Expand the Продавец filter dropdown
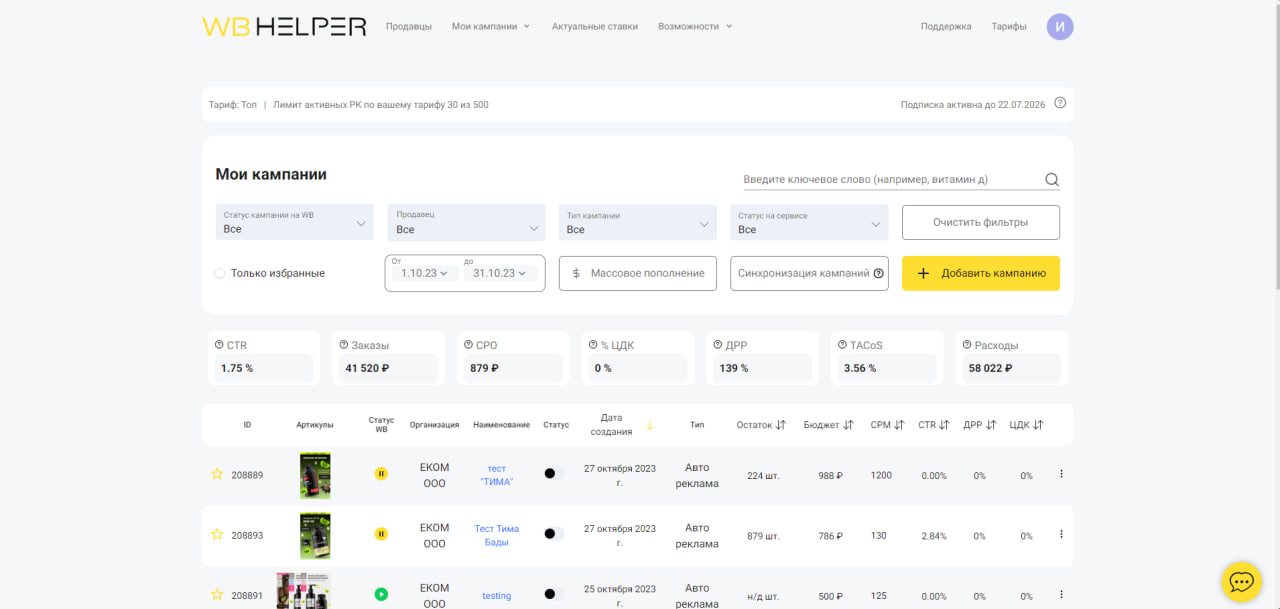Image resolution: width=1280 pixels, height=609 pixels. 466,222
